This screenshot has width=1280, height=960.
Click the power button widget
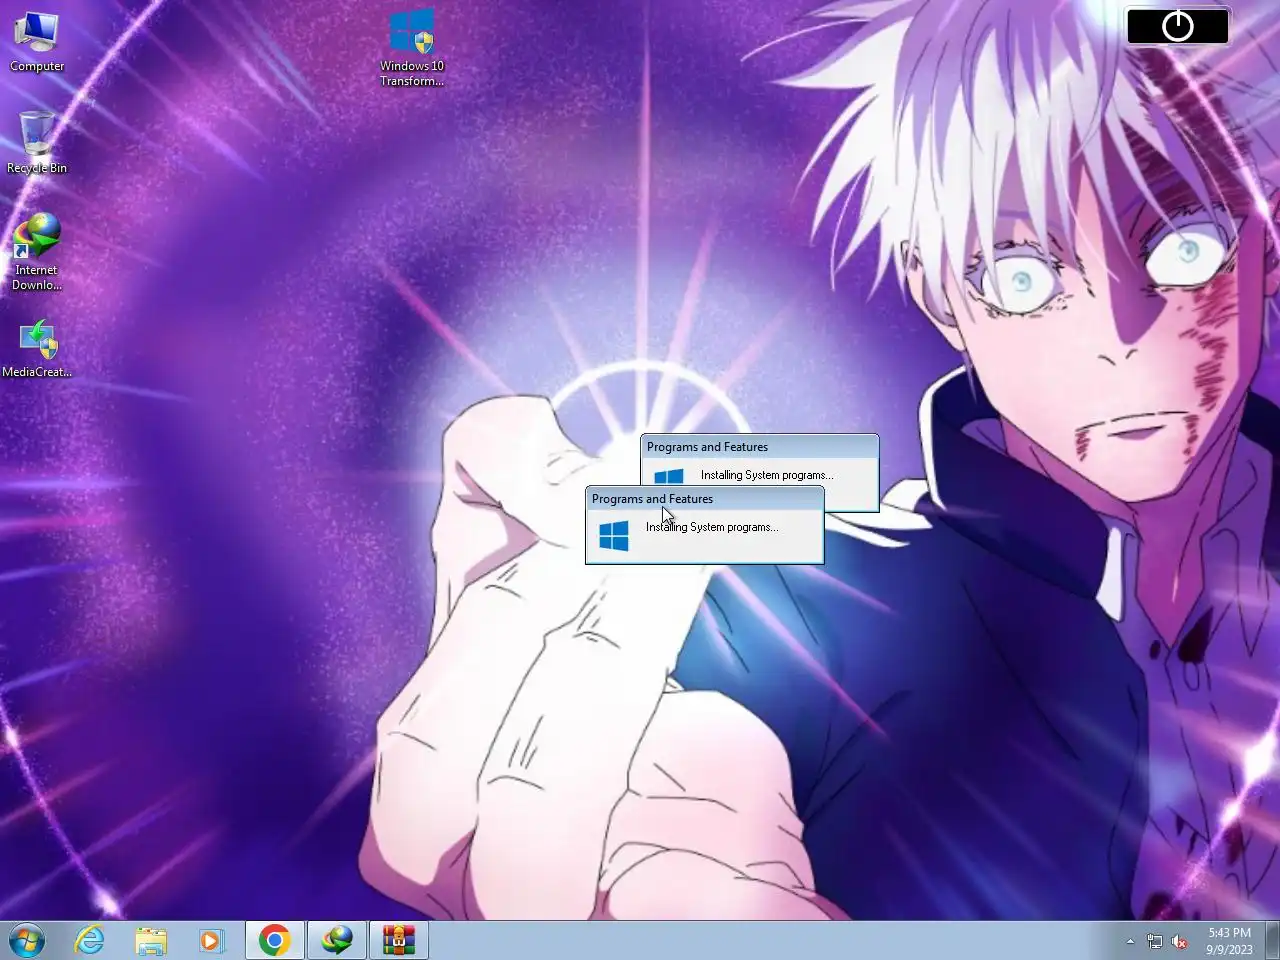(x=1178, y=26)
